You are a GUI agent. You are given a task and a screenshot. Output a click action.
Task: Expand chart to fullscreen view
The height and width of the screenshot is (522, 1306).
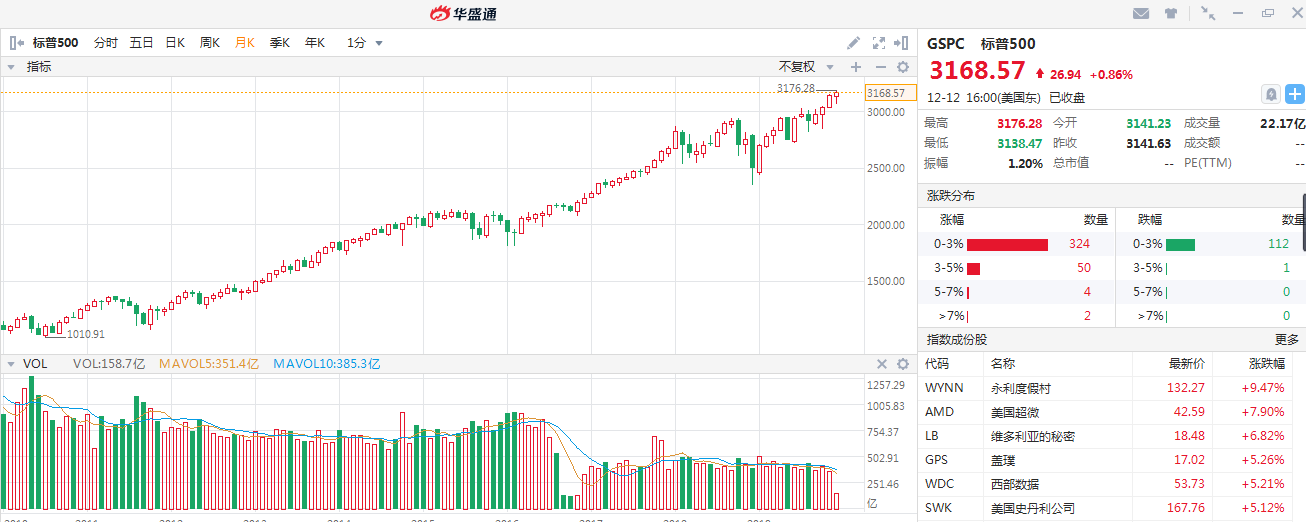click(x=879, y=43)
